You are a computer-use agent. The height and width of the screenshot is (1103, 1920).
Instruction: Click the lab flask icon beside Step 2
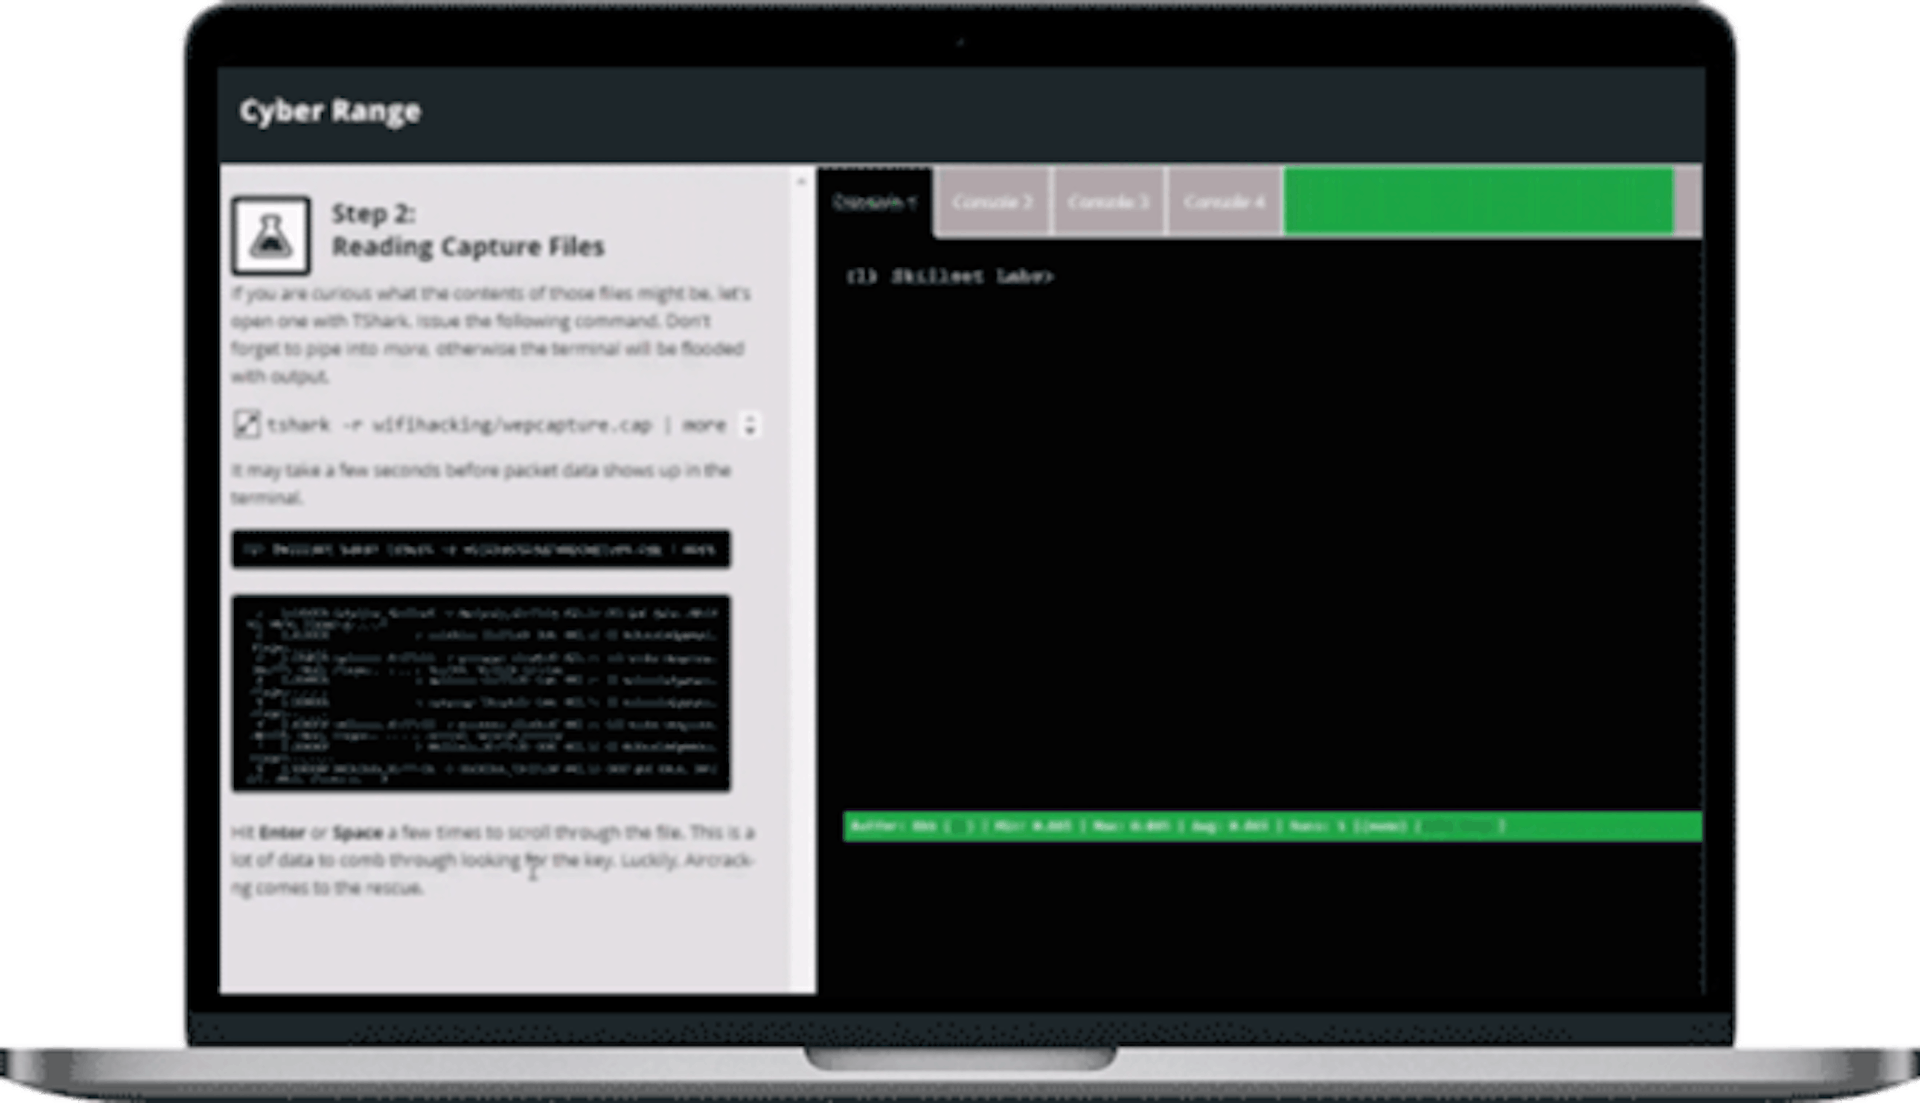270,236
